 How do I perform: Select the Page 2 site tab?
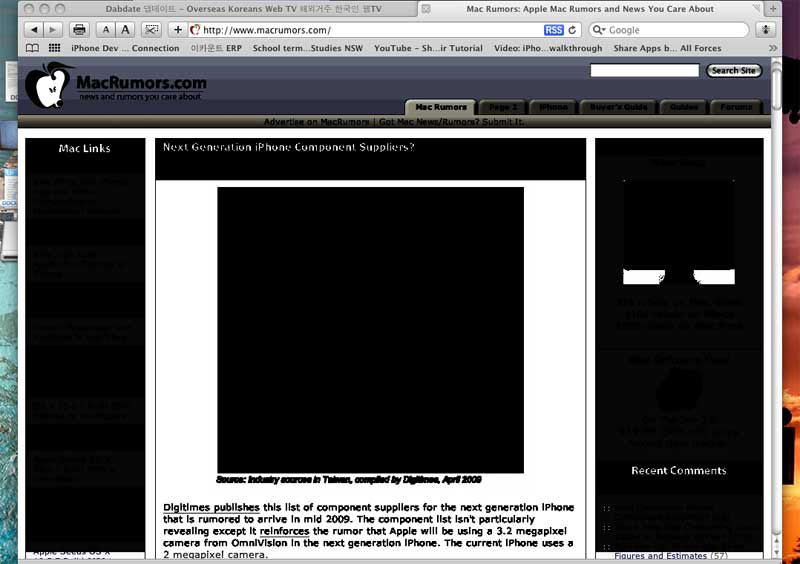pos(503,107)
